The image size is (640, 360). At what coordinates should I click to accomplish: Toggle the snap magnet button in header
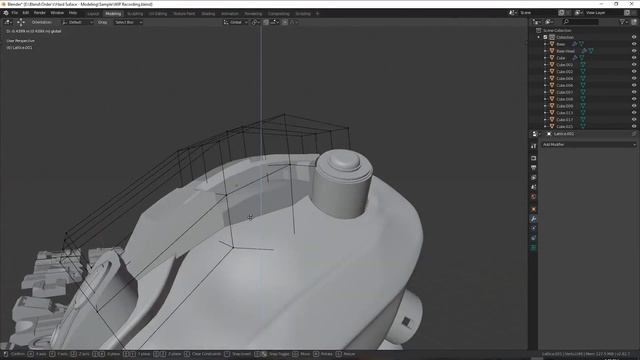coord(266,22)
